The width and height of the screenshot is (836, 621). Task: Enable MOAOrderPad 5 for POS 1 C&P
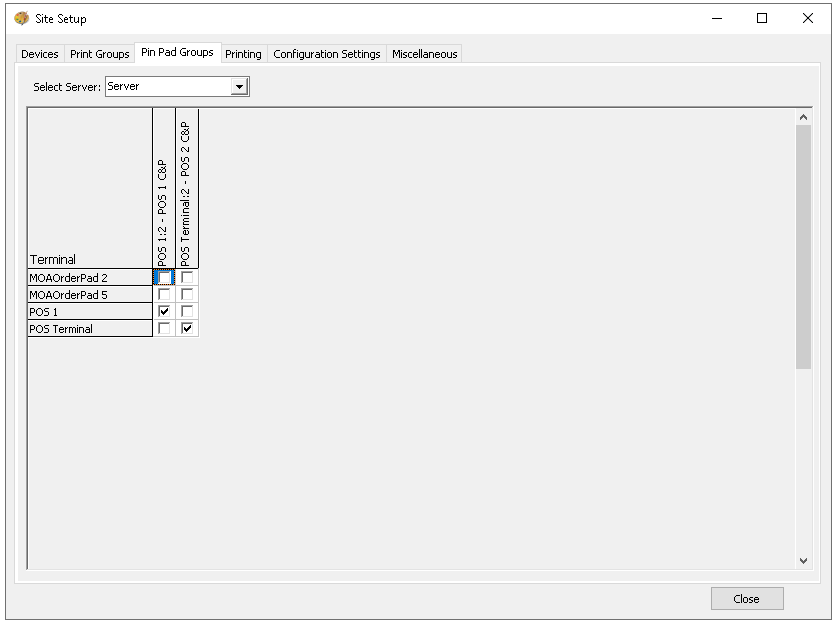(x=164, y=295)
